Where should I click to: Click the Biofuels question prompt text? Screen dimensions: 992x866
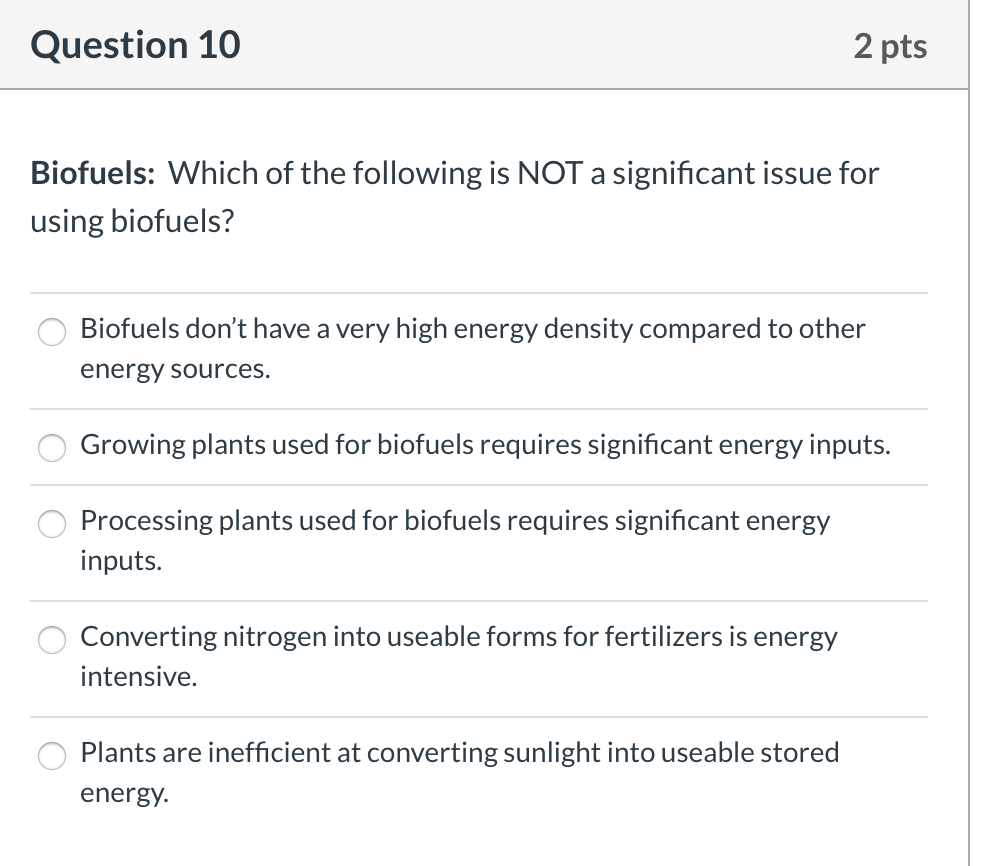coord(454,196)
